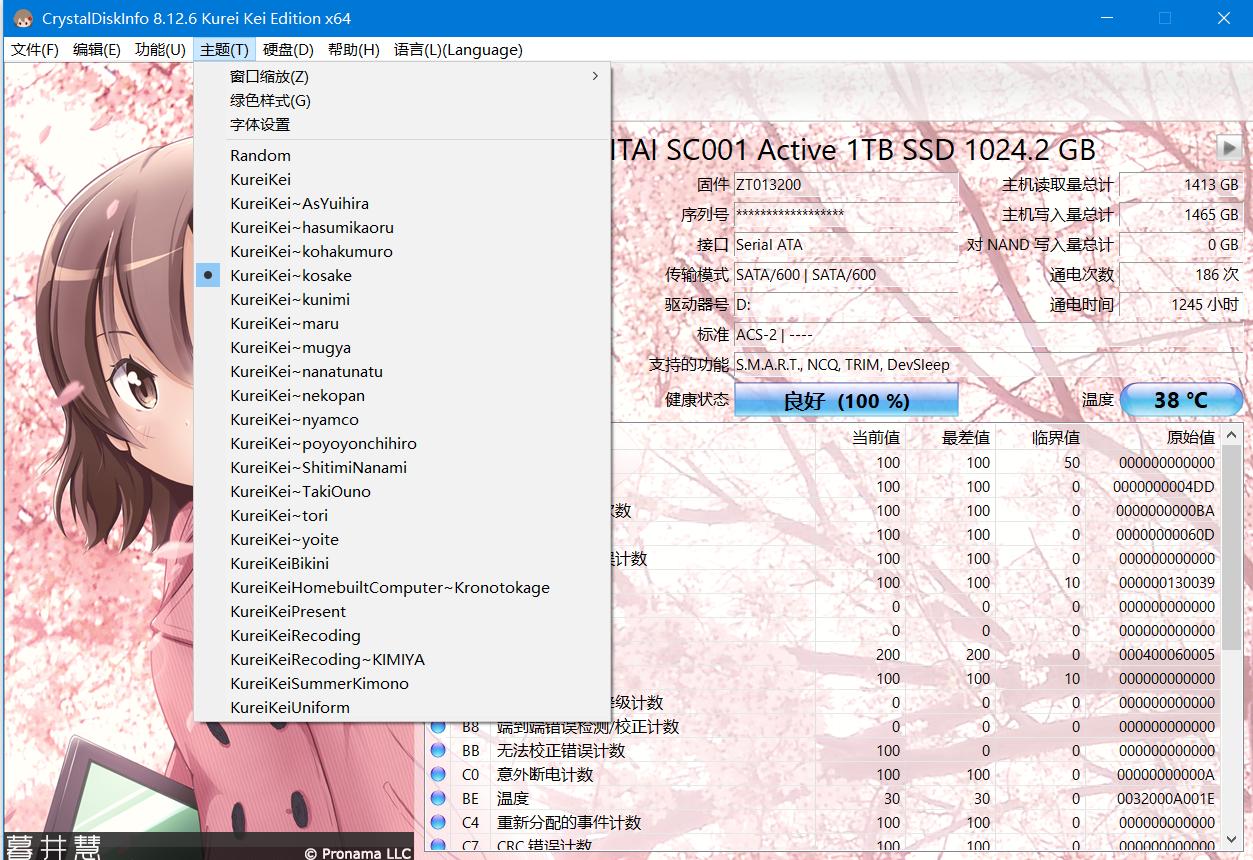1253x860 pixels.
Task: Open the 语言(L)(Language) menu
Action: (x=457, y=50)
